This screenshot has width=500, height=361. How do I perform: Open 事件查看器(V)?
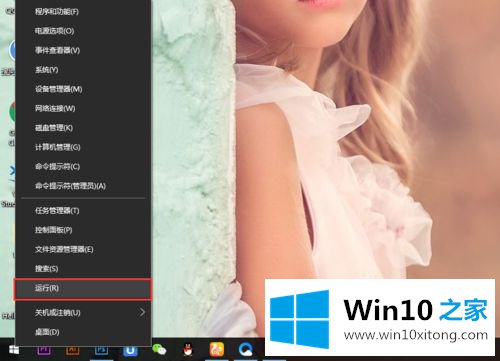coord(83,50)
